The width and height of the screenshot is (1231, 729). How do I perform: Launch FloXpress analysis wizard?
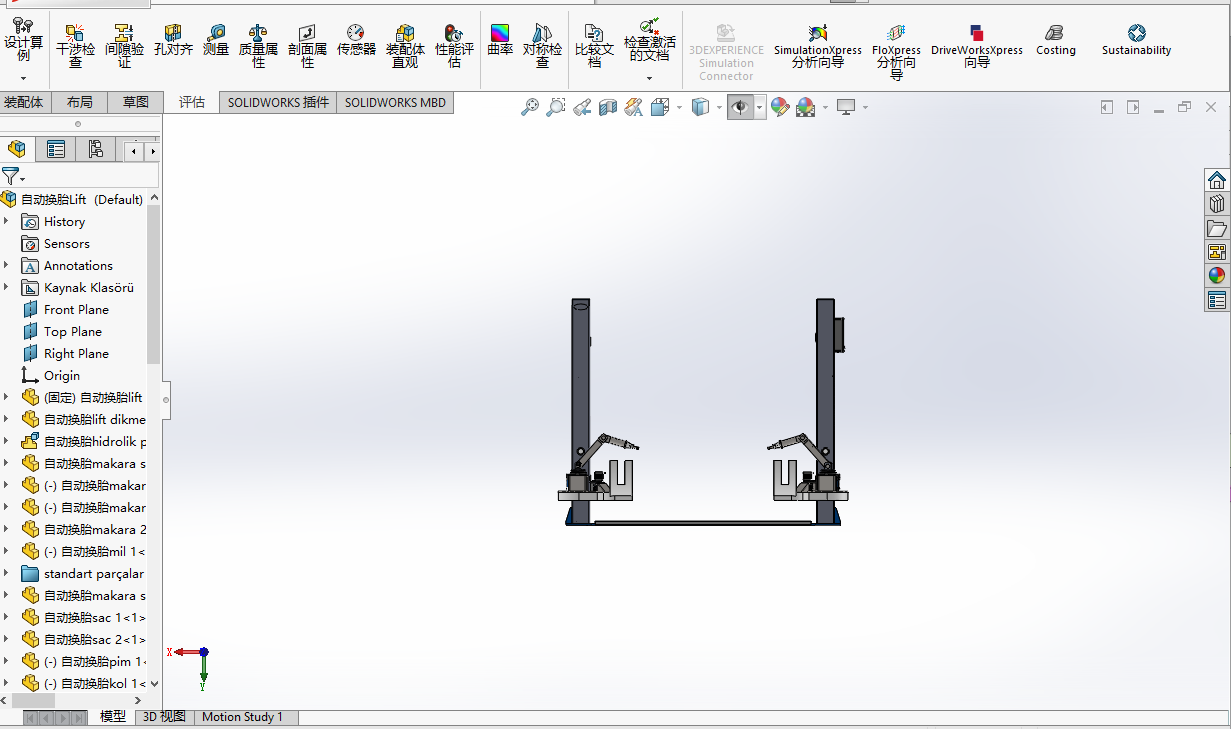coord(896,52)
